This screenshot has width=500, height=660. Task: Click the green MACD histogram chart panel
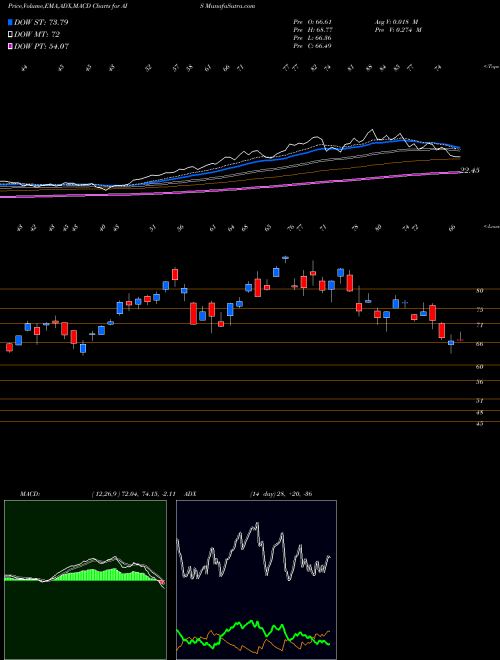pyautogui.click(x=85, y=580)
